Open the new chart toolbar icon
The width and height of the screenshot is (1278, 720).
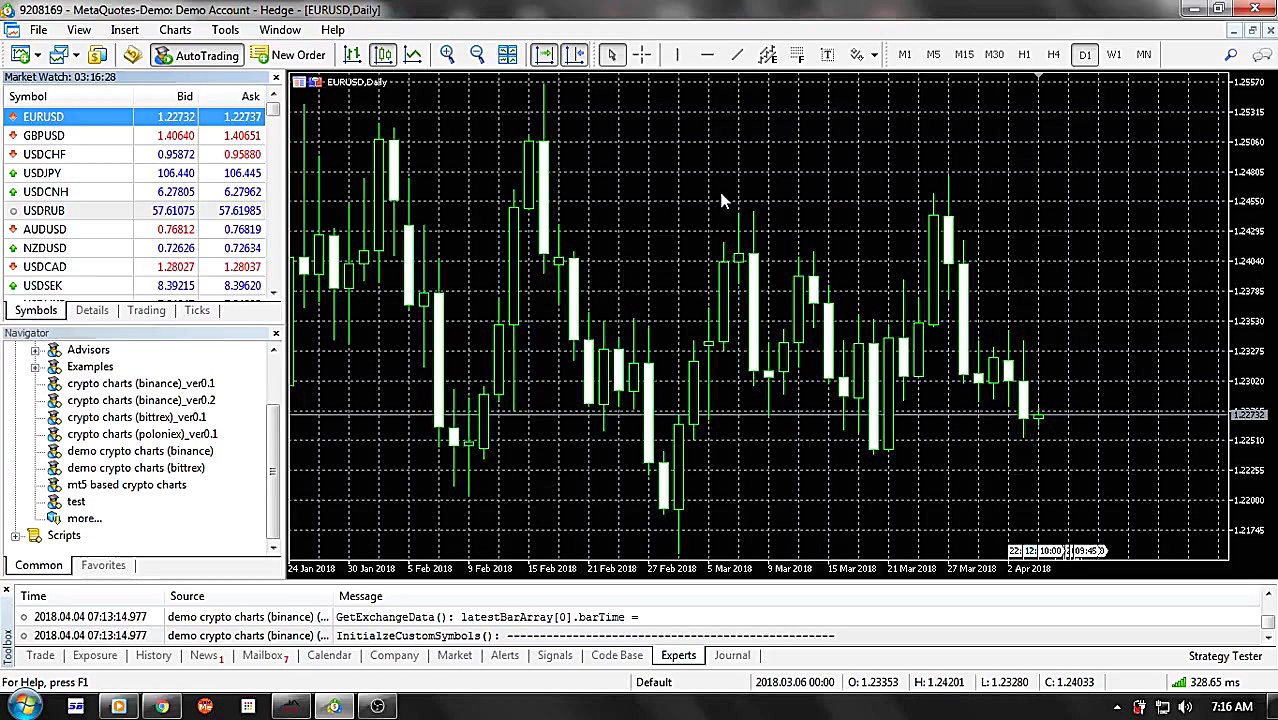click(20, 55)
